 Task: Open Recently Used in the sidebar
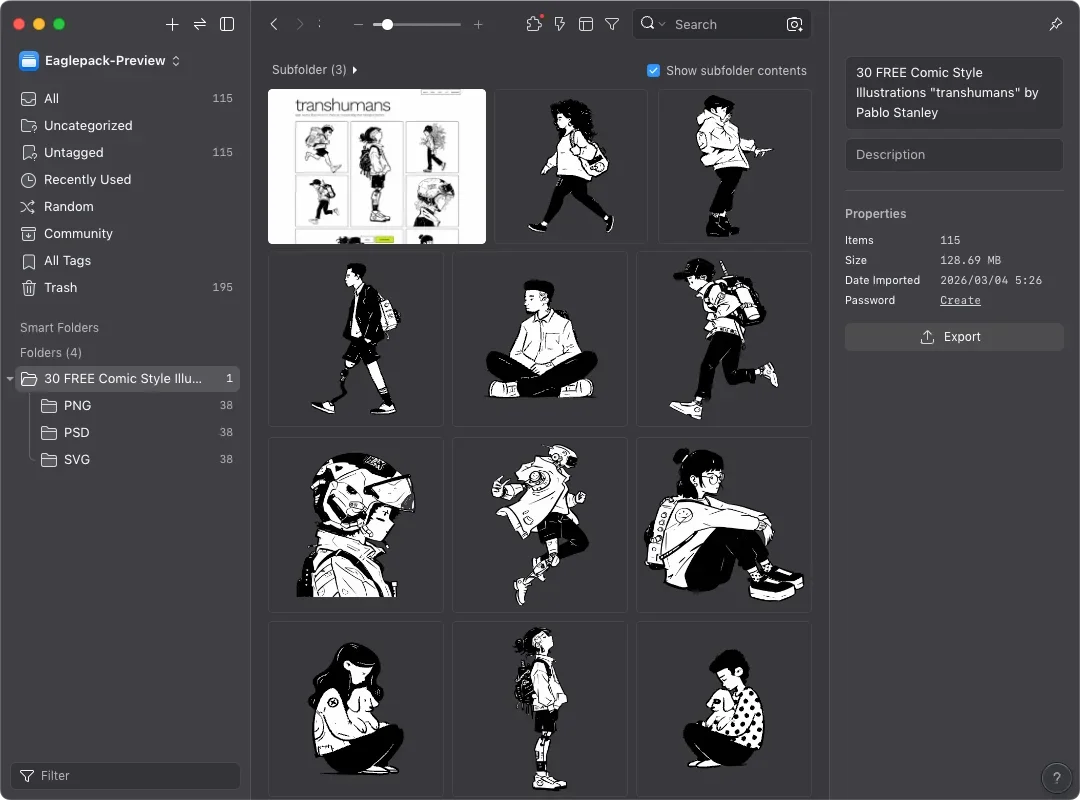pyautogui.click(x=87, y=179)
